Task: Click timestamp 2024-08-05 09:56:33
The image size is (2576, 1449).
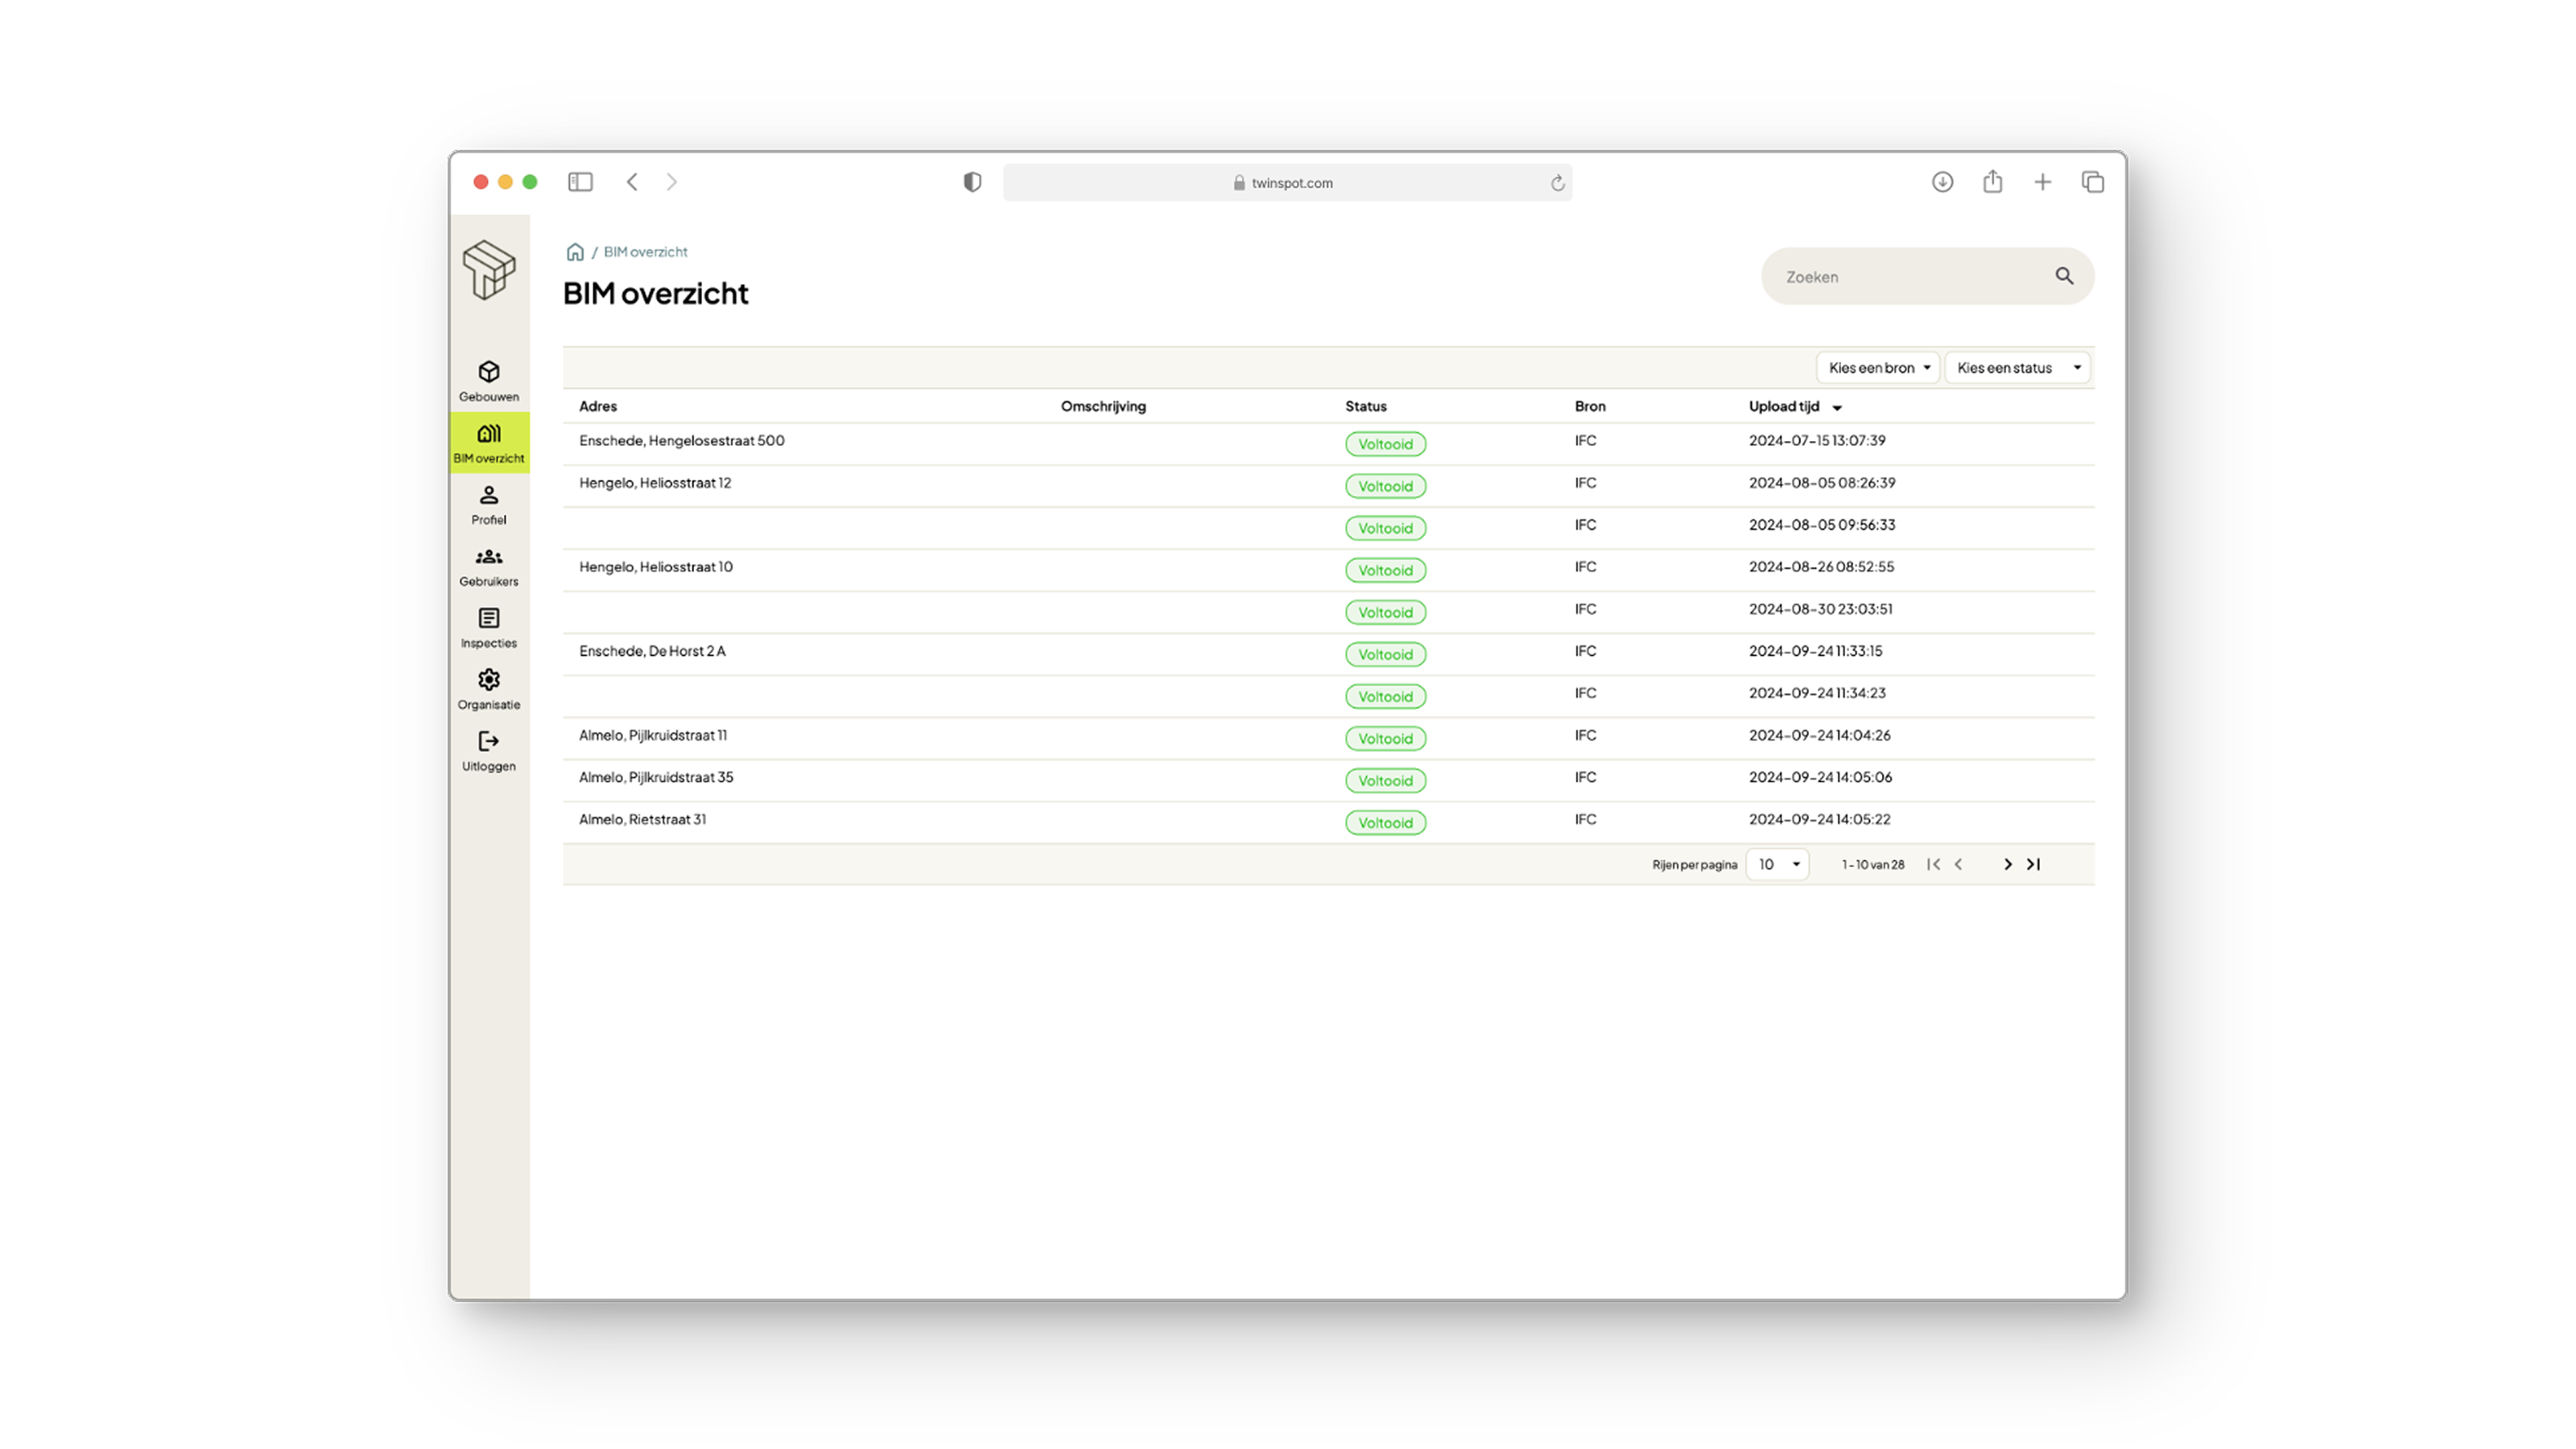Action: (x=1821, y=525)
